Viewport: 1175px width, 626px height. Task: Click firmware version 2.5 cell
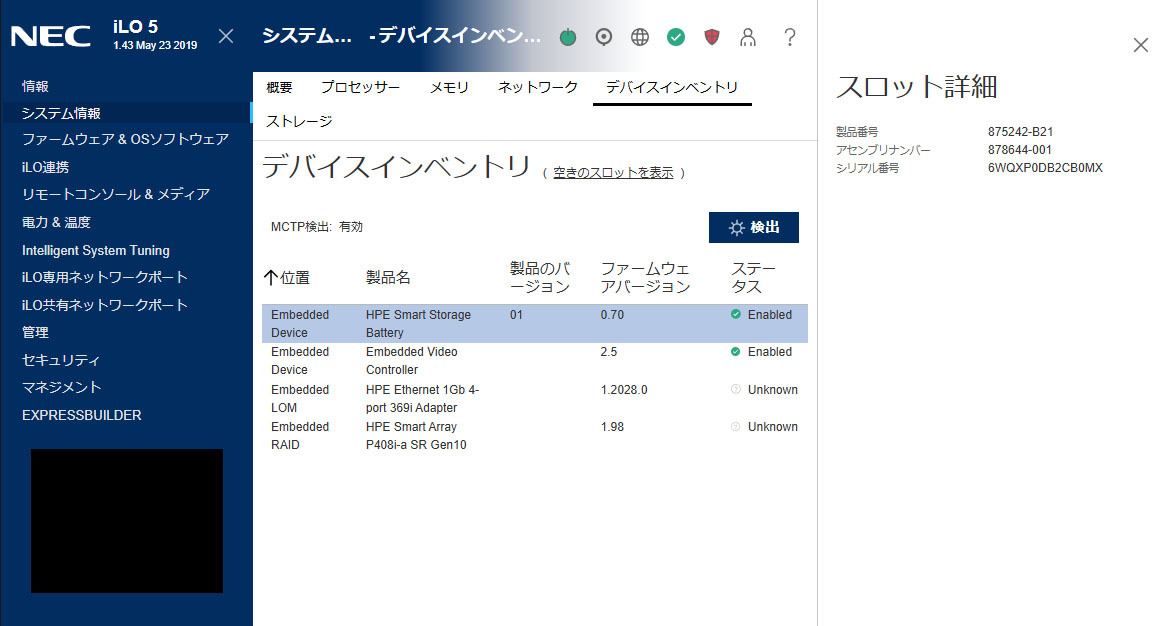[608, 352]
